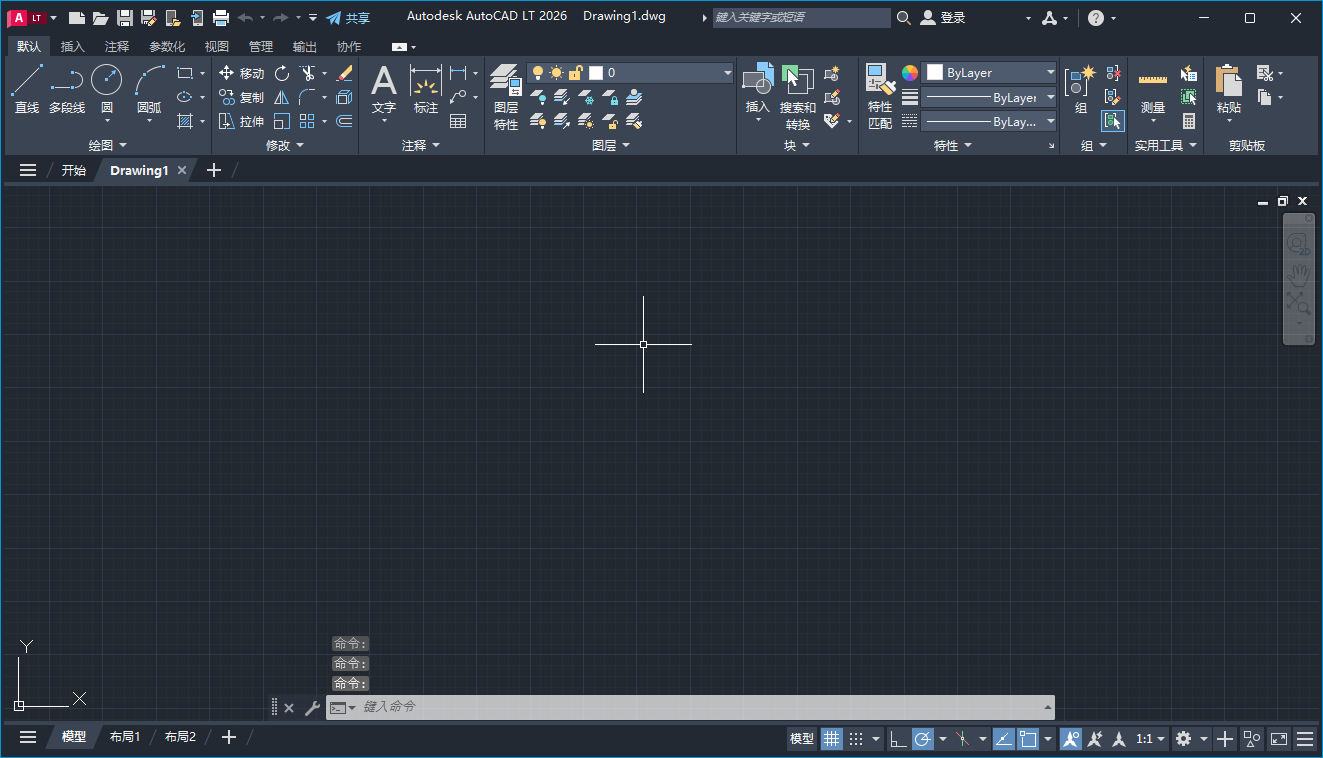1323x758 pixels.
Task: Activate the 复制 (Copy) tool
Action: click(x=241, y=97)
